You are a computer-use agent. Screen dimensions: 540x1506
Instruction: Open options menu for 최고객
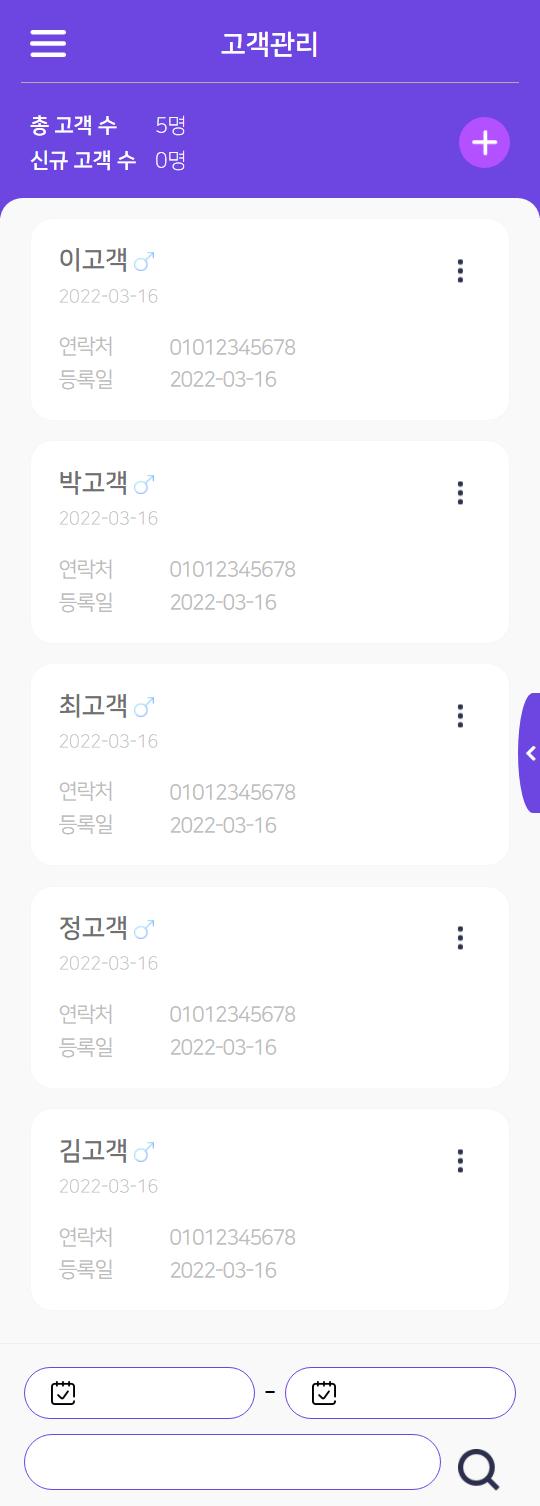tap(460, 716)
